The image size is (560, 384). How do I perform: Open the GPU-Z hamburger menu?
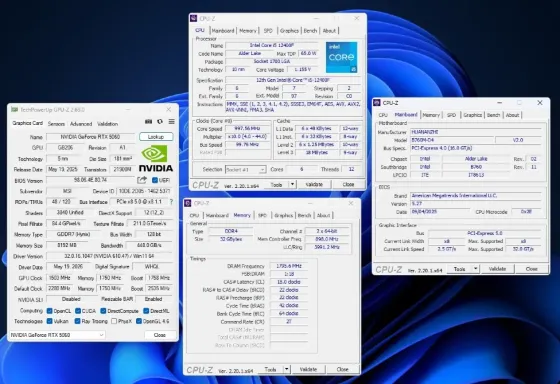(x=172, y=122)
